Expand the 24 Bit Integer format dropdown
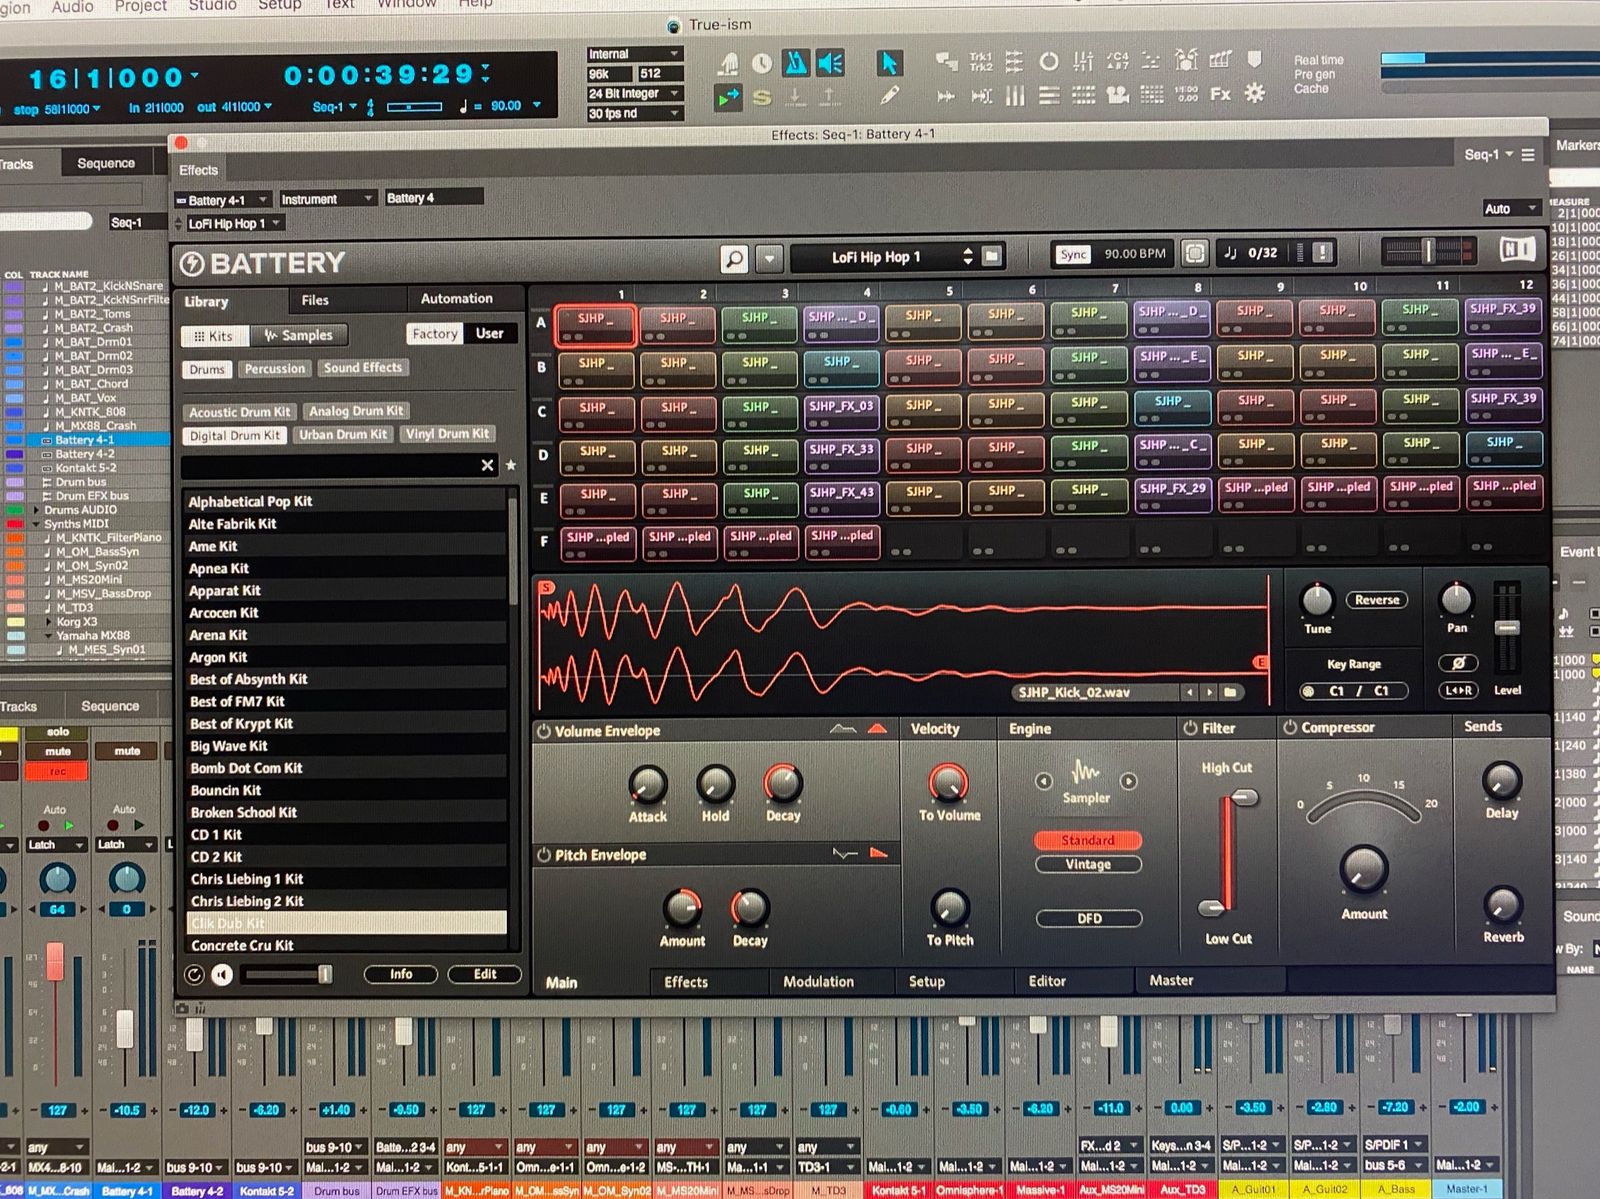Screen dimensions: 1600x1199 pyautogui.click(x=634, y=94)
